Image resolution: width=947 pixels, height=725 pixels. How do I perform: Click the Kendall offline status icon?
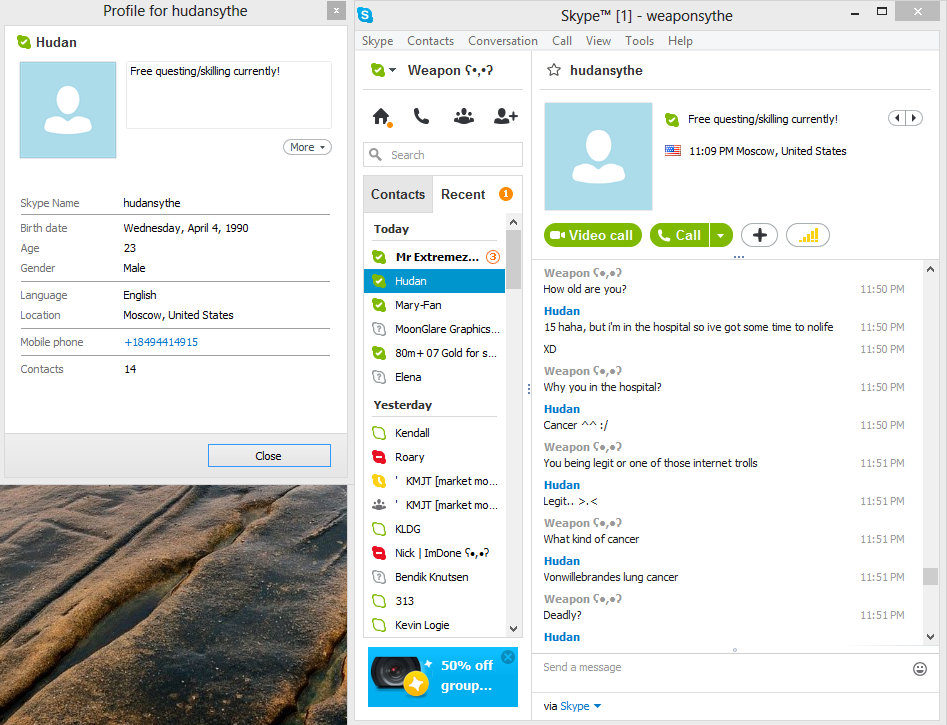point(379,433)
